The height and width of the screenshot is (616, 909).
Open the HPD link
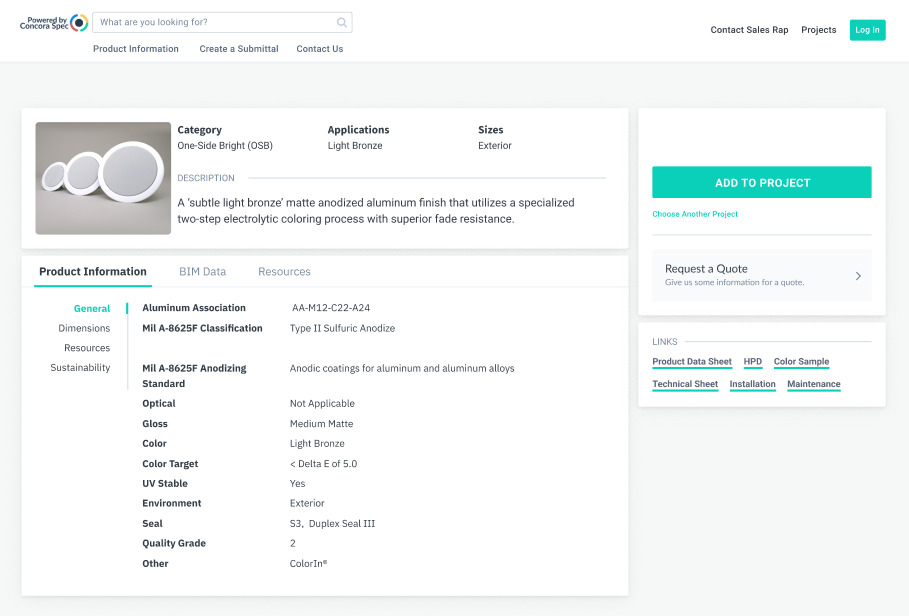pyautogui.click(x=752, y=362)
